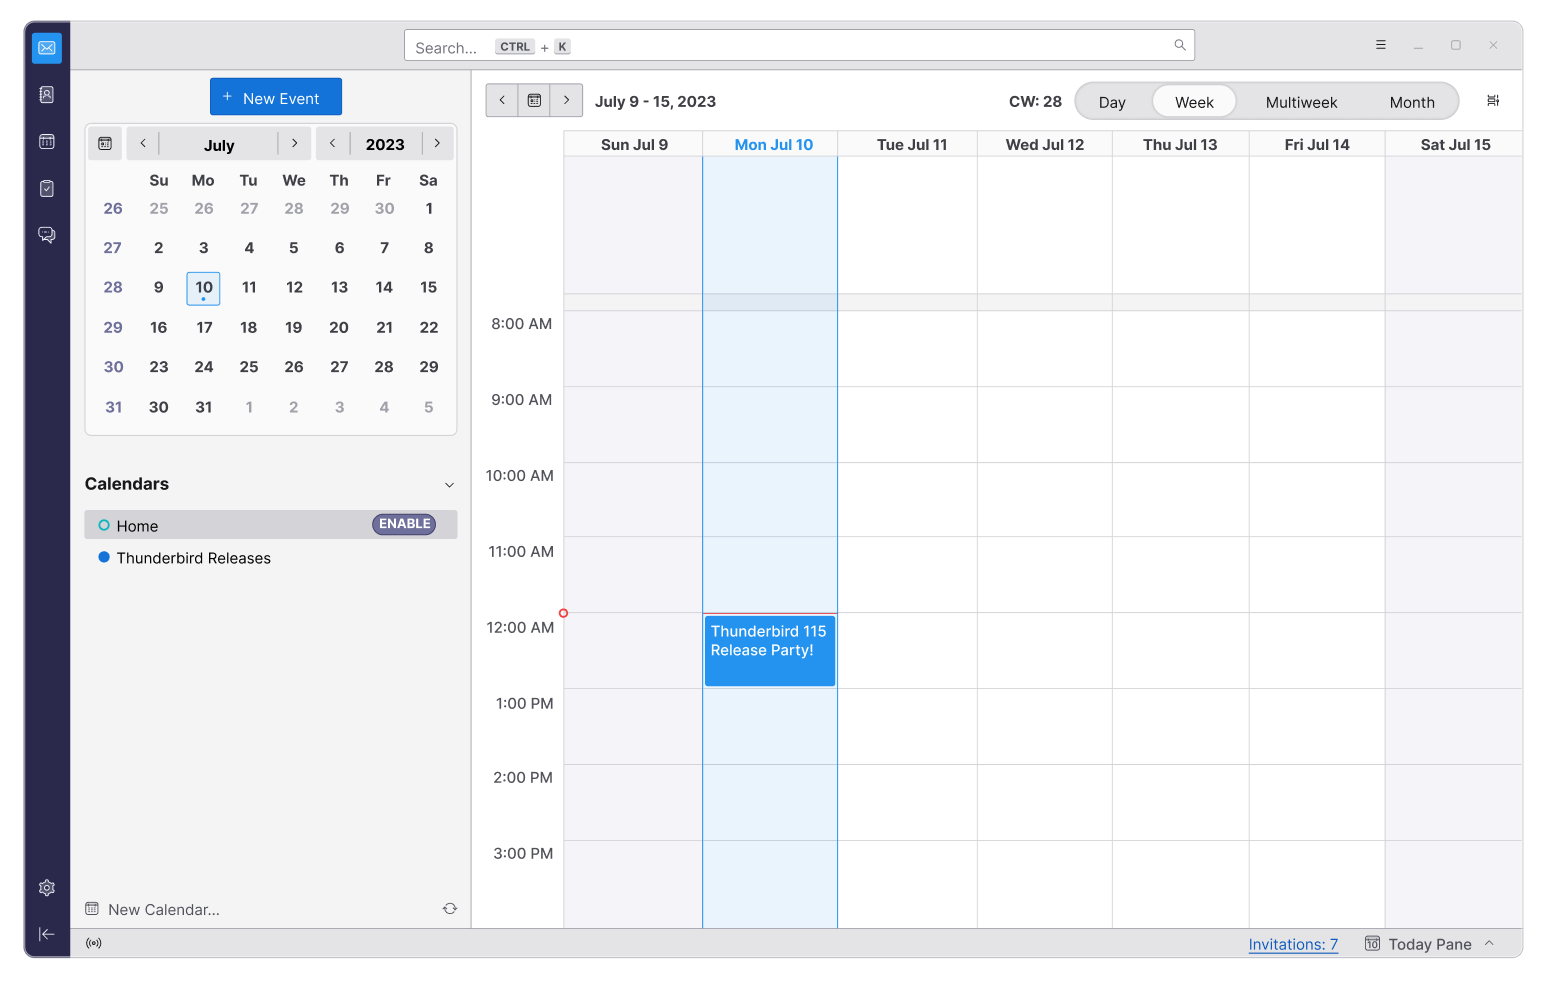
Task: Switch to Day view
Action: coord(1112,102)
